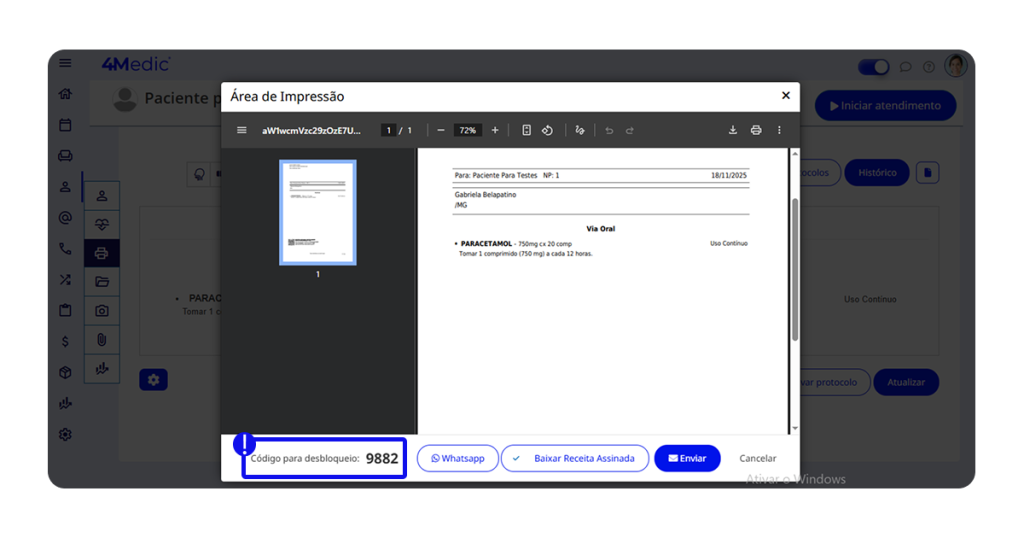Click the printer icon in PDF toolbar
1024x538 pixels.
[756, 130]
